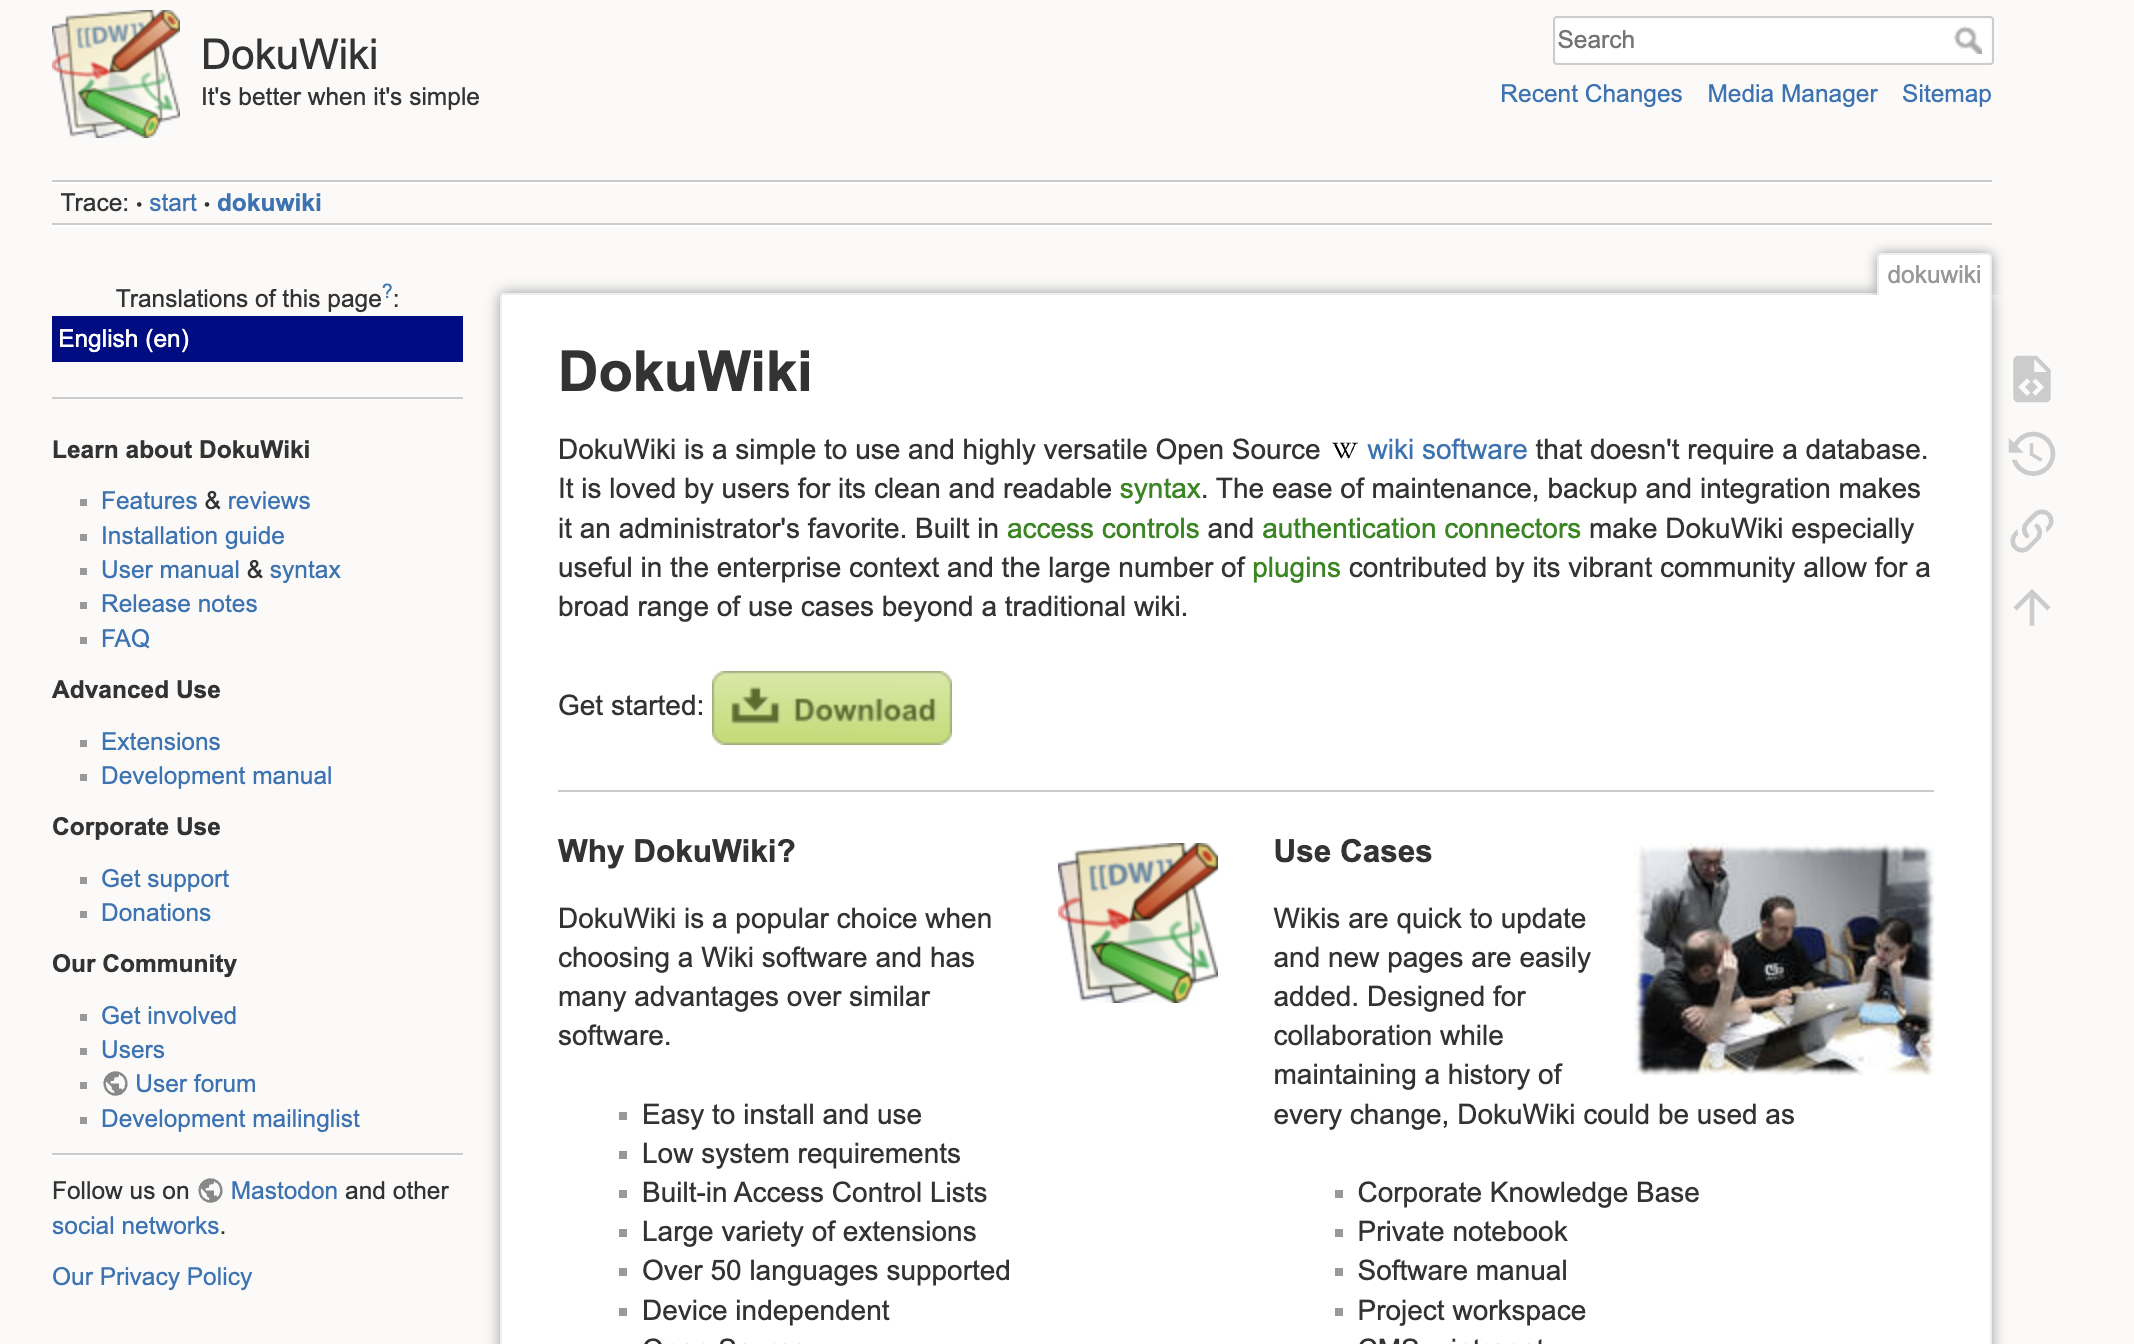Click the translations help question mark

pos(388,291)
